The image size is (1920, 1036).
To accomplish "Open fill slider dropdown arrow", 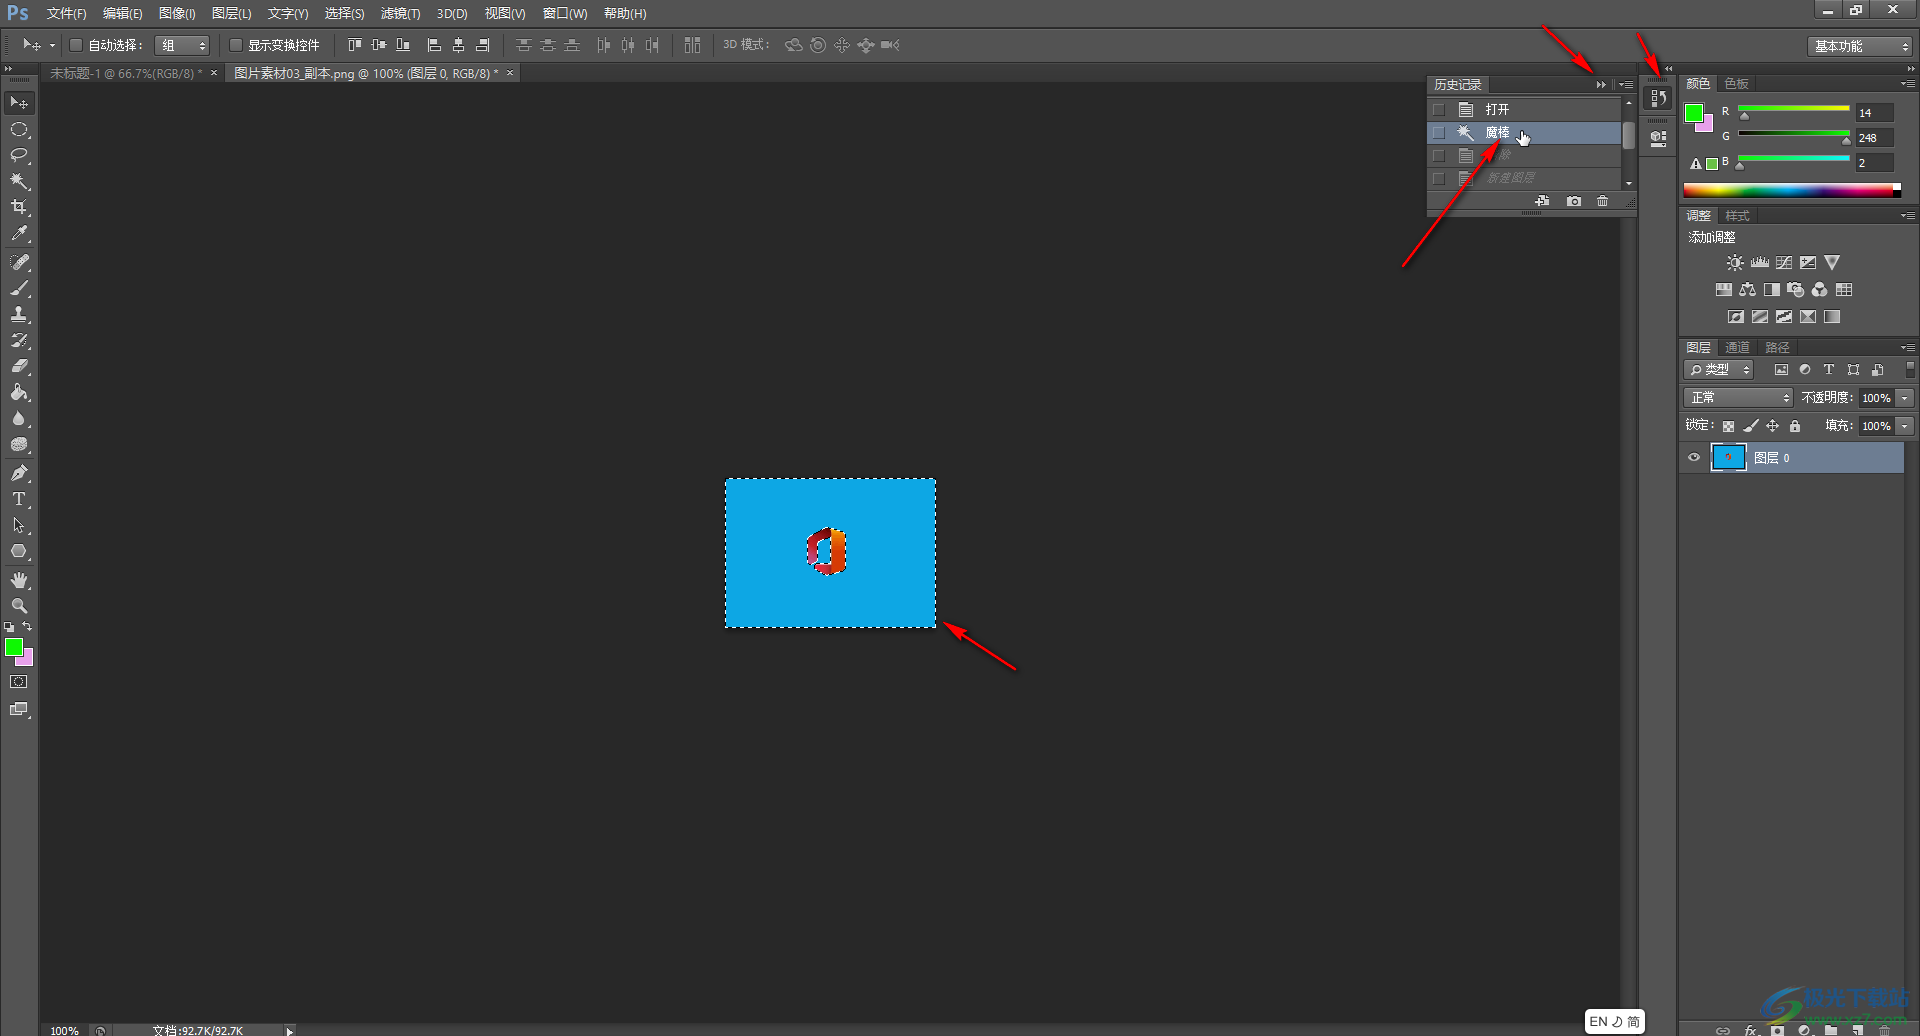I will [1905, 426].
